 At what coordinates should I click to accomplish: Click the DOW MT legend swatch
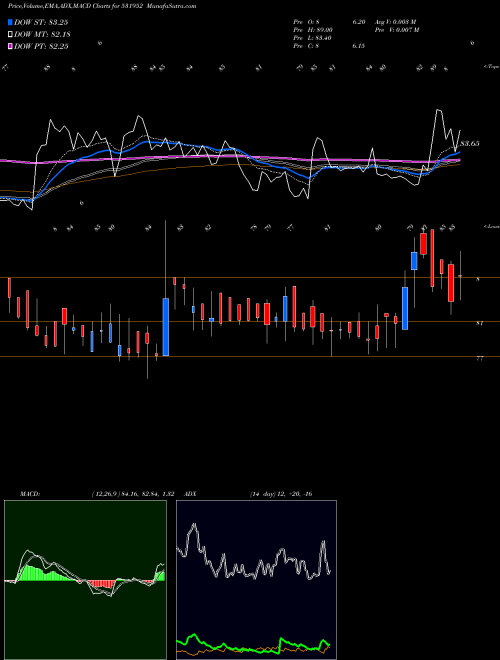[x=10, y=34]
